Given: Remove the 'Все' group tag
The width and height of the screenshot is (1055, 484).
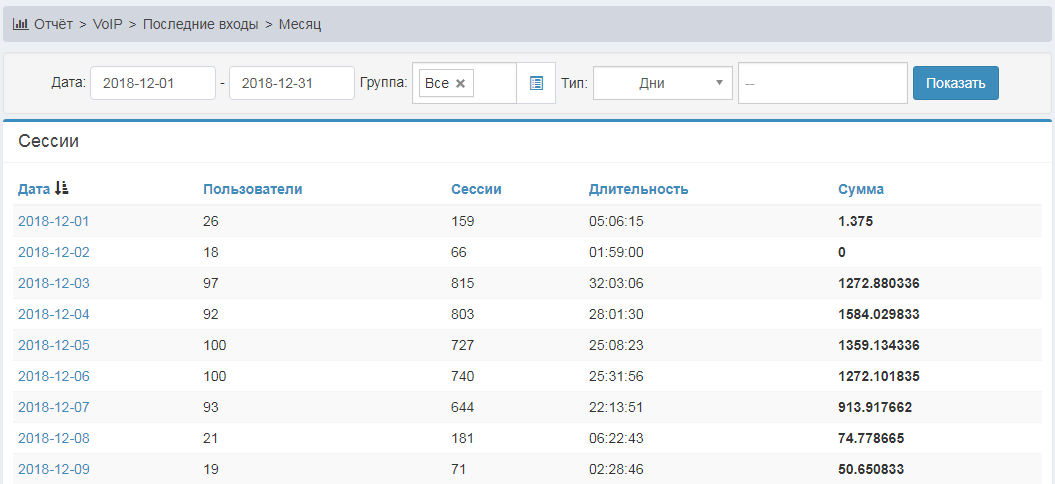Looking at the screenshot, I should [460, 84].
